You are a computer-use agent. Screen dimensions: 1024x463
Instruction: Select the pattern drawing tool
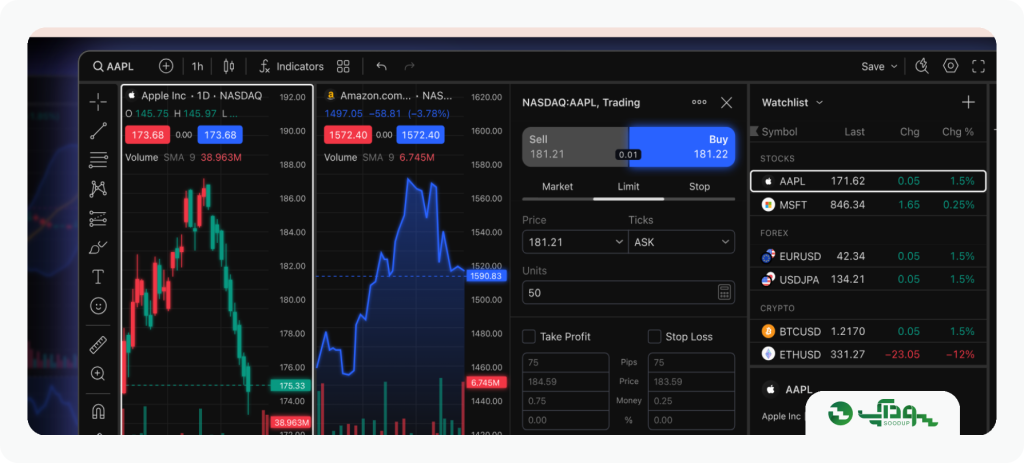click(98, 189)
